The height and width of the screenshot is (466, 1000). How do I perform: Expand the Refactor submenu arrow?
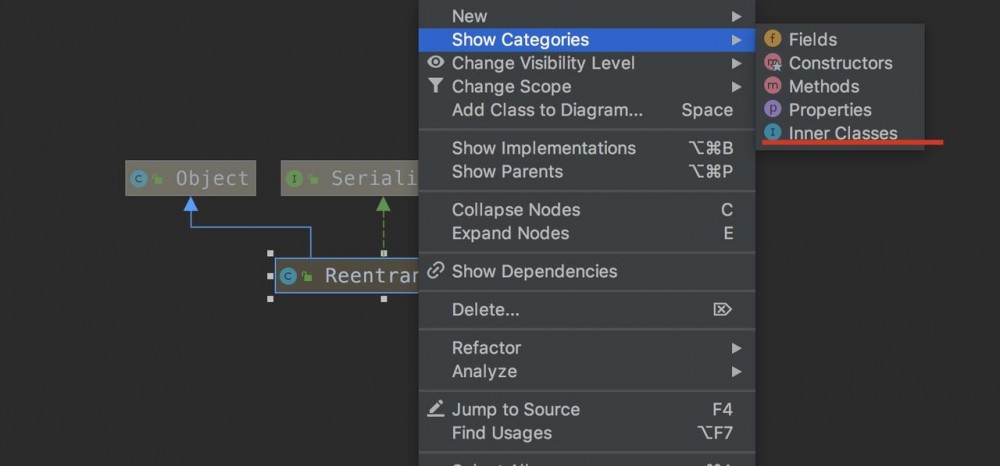[x=736, y=348]
